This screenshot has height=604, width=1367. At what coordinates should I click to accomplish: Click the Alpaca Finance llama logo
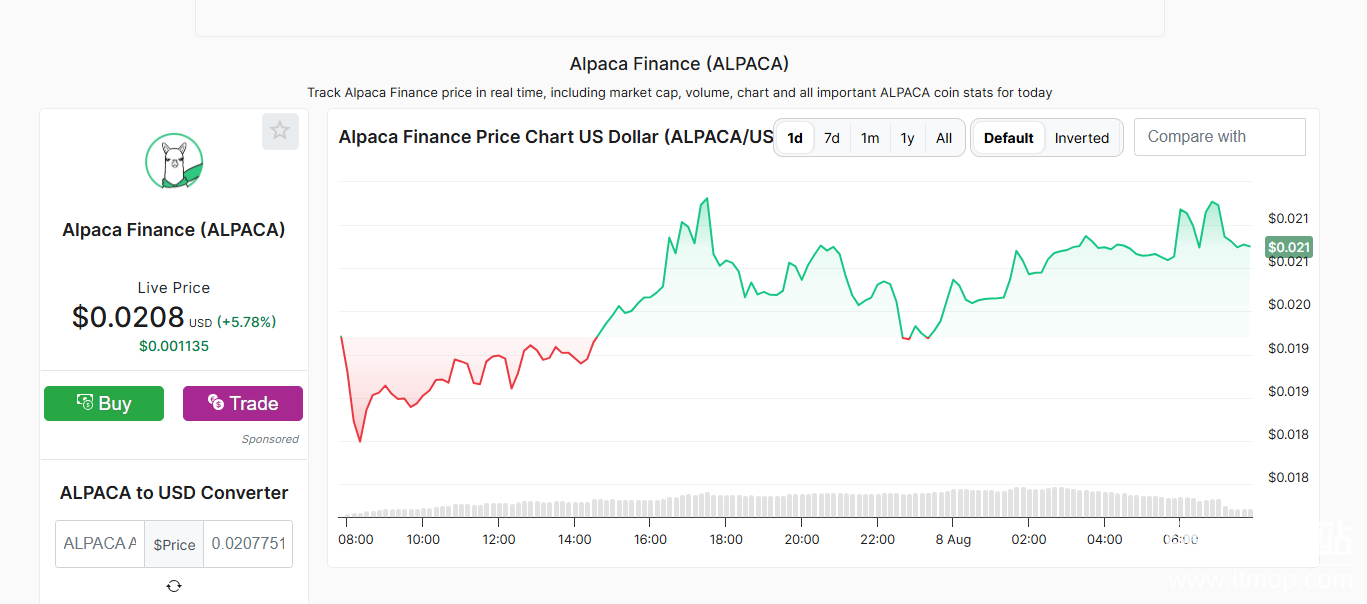click(x=174, y=162)
